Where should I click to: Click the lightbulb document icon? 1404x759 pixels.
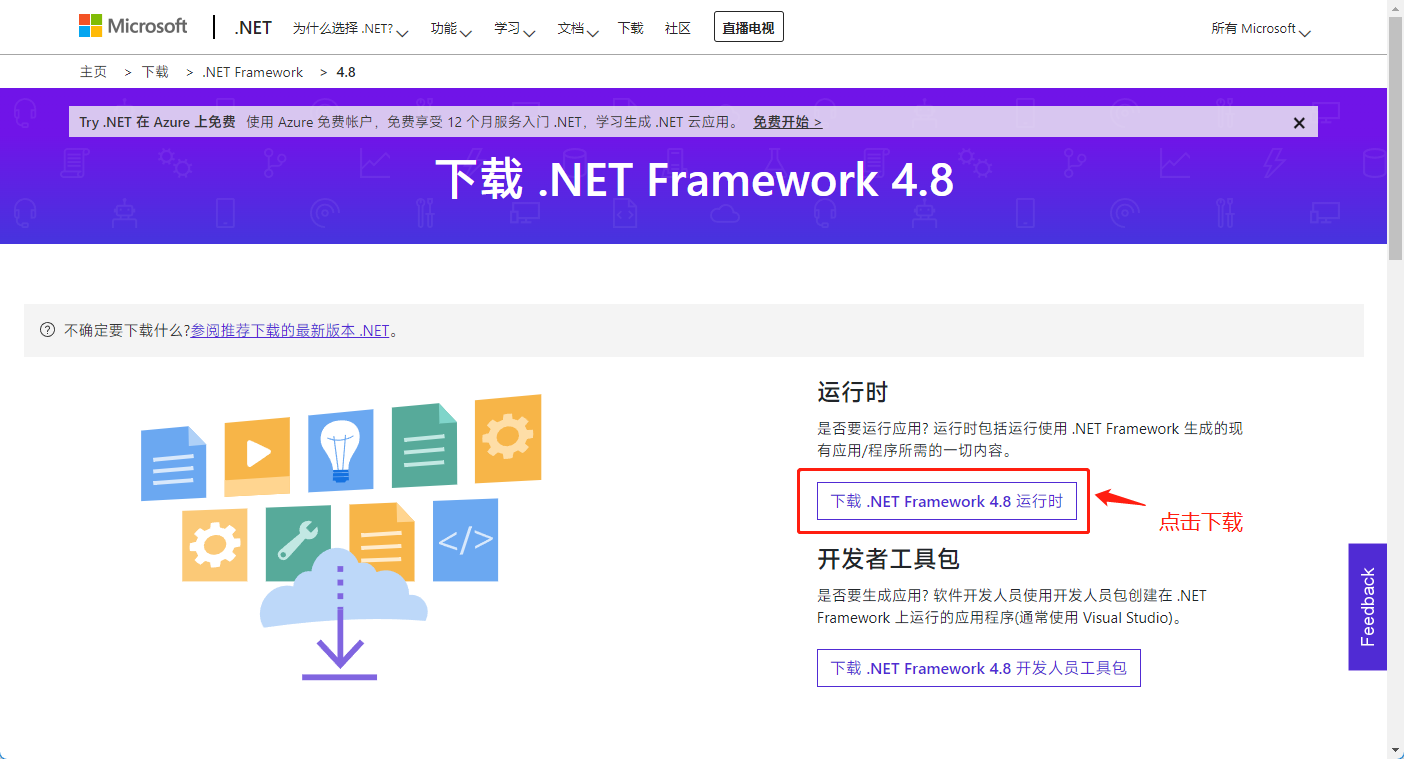point(340,450)
